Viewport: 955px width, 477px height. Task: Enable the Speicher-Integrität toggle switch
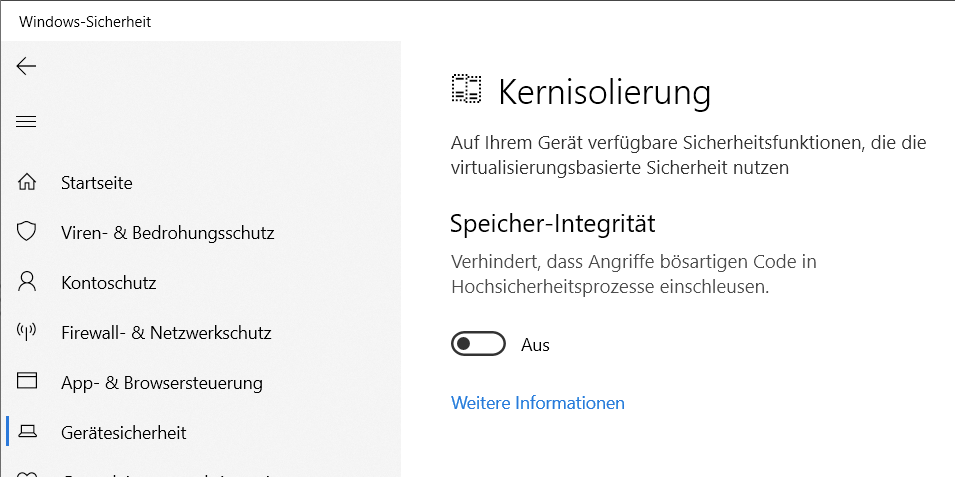coord(478,345)
